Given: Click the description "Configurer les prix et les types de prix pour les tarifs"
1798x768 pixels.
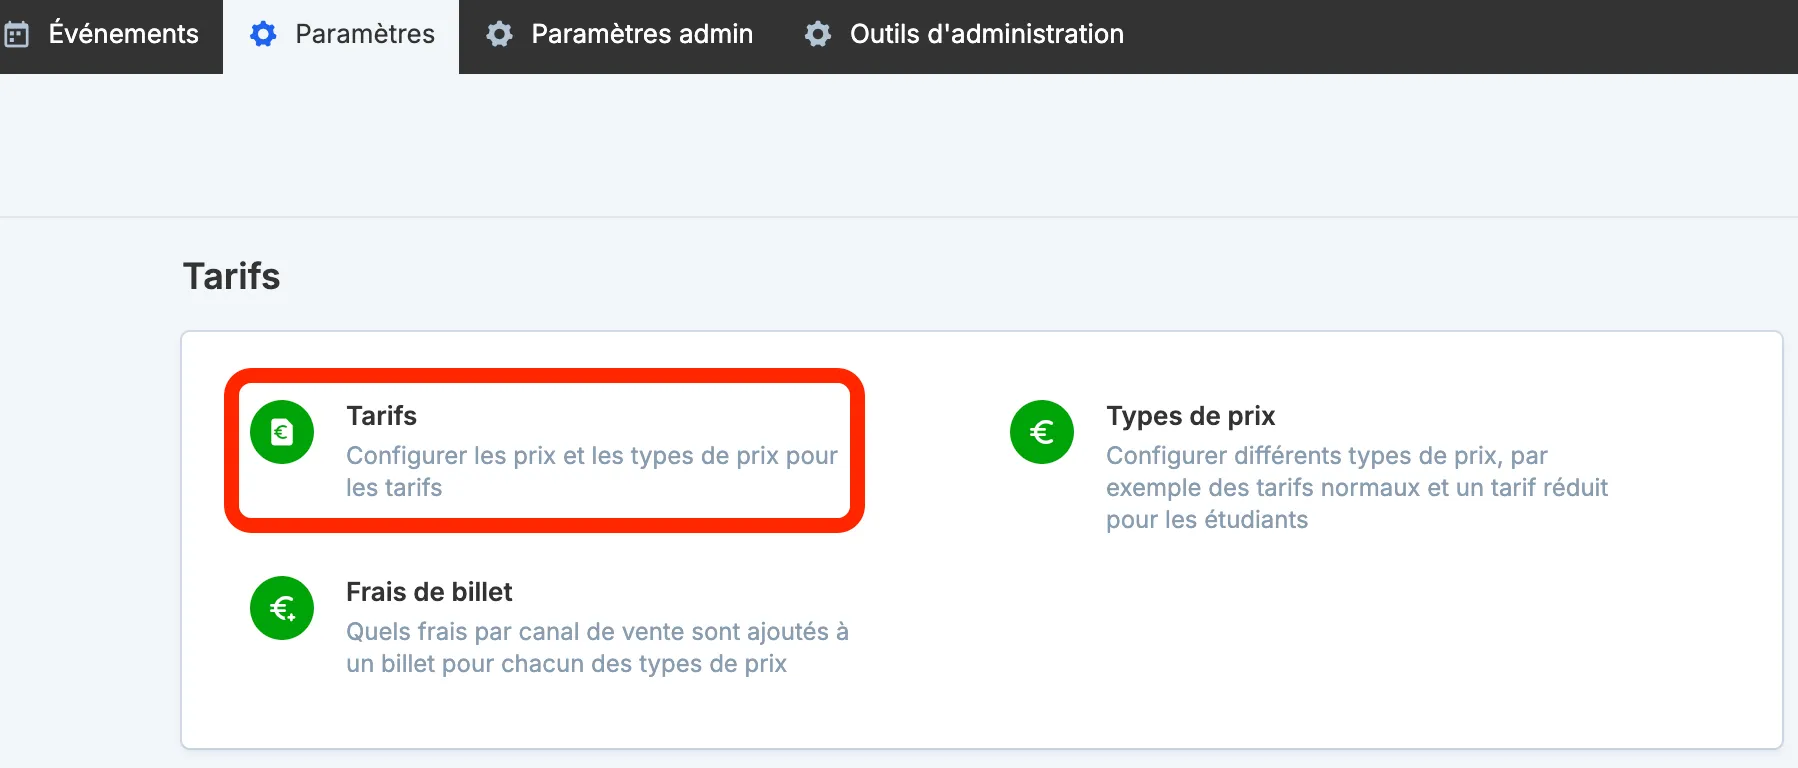Looking at the screenshot, I should pos(592,471).
